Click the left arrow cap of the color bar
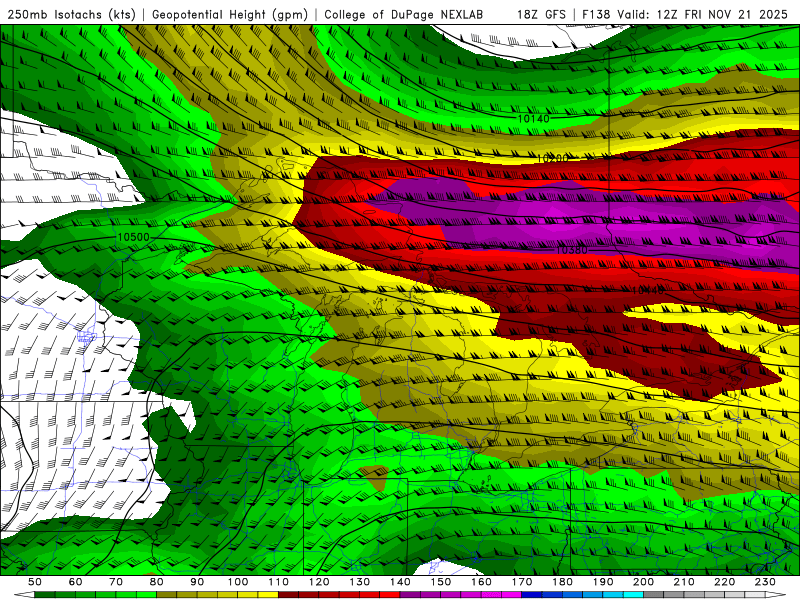800x600 pixels. 24,595
